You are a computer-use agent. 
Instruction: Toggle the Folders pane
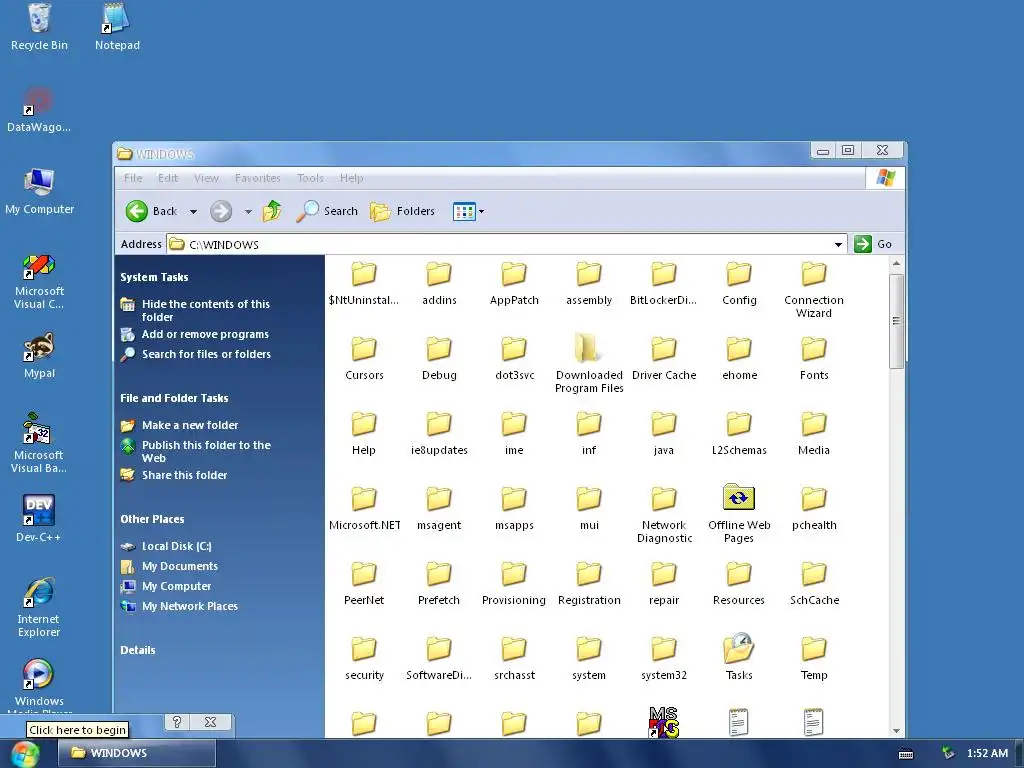(402, 211)
